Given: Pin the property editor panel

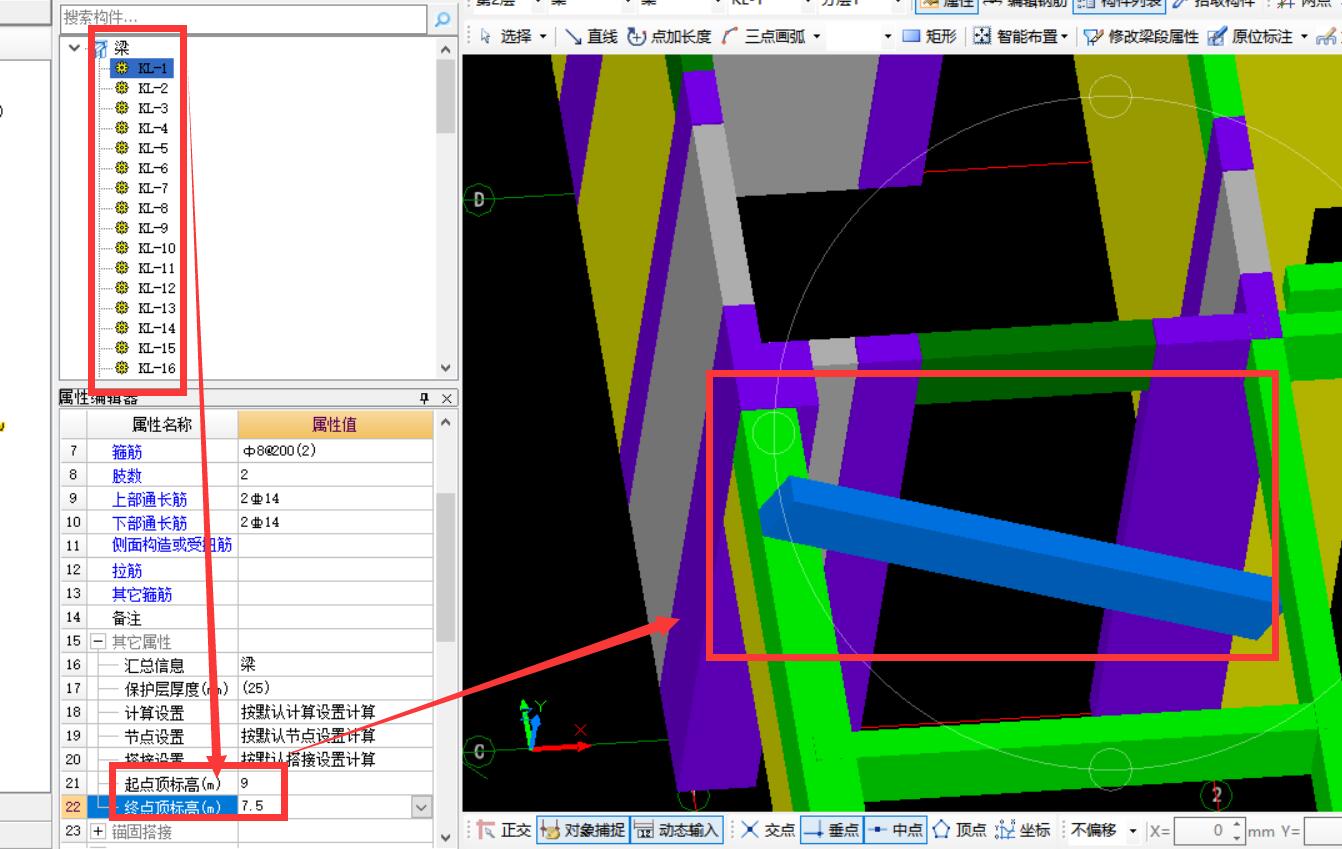Looking at the screenshot, I should 424,398.
